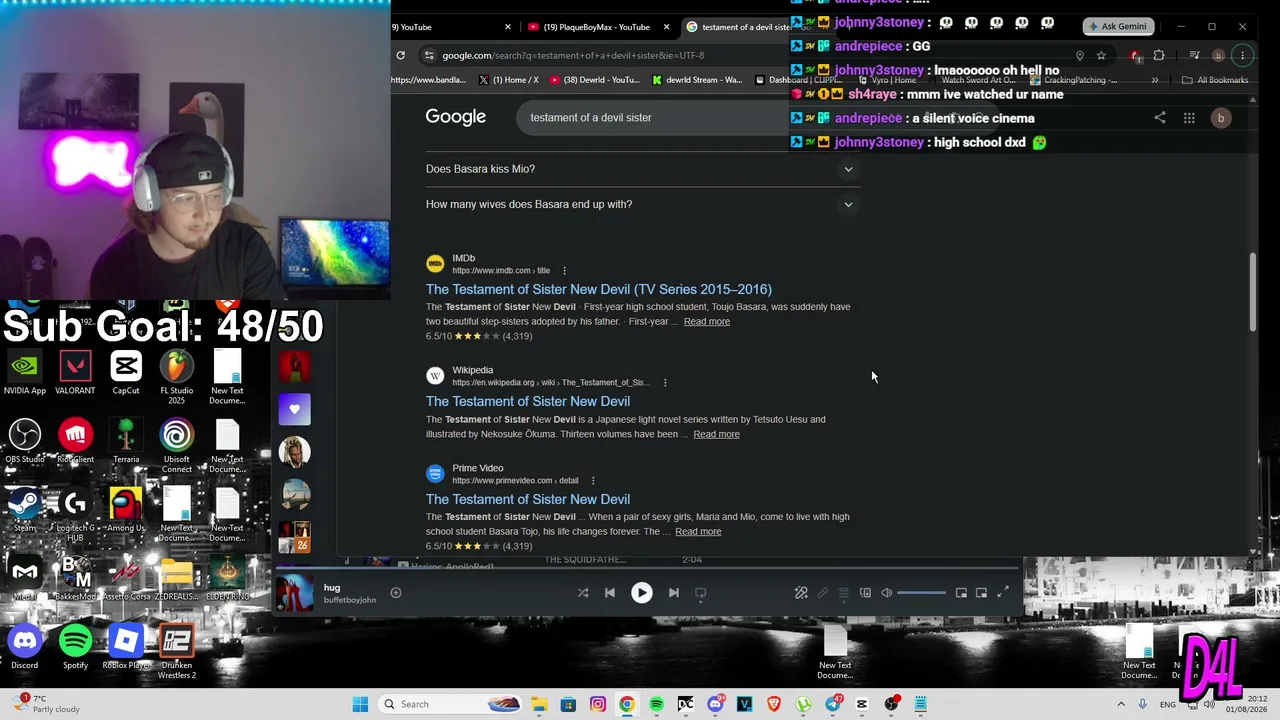This screenshot has width=1280, height=720.
Task: Click Read more on IMDb snippet
Action: tap(707, 322)
